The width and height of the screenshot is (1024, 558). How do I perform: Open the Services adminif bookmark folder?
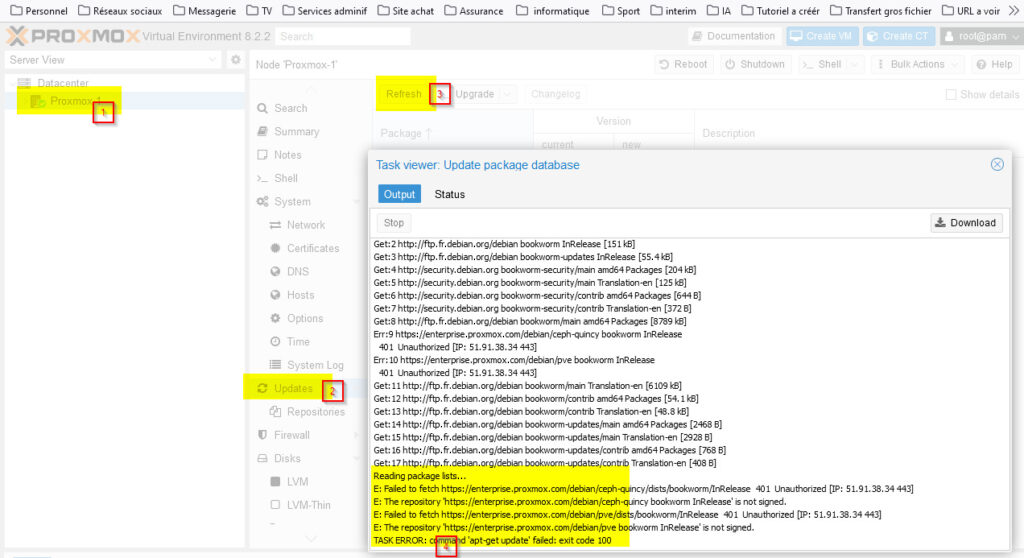325,11
